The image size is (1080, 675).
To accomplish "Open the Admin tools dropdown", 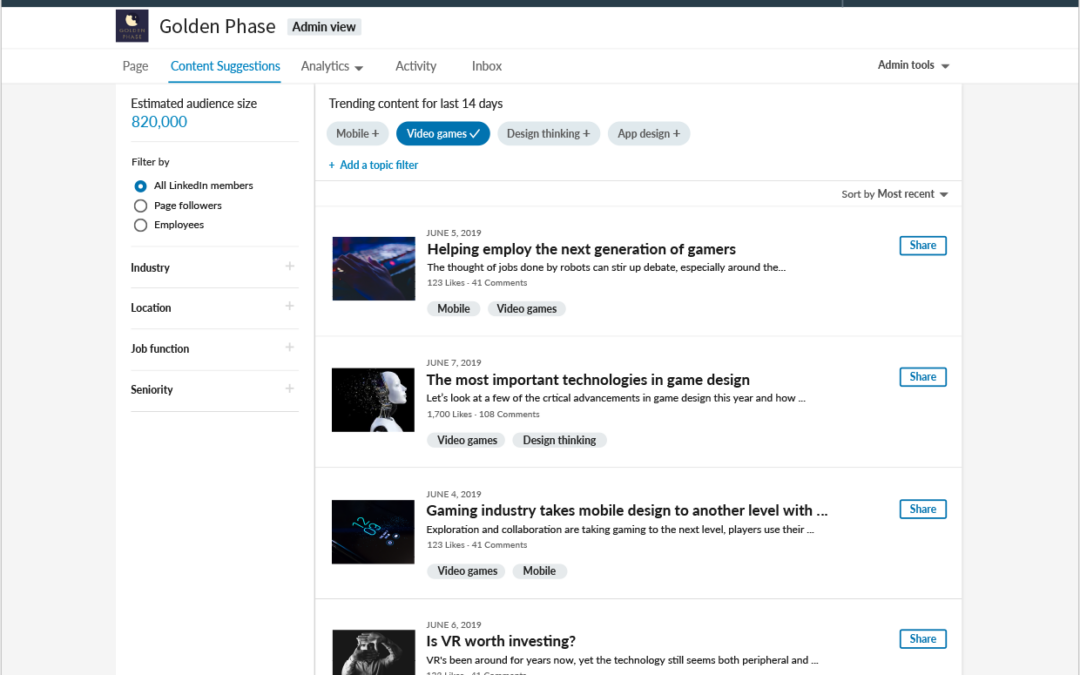I will point(912,64).
